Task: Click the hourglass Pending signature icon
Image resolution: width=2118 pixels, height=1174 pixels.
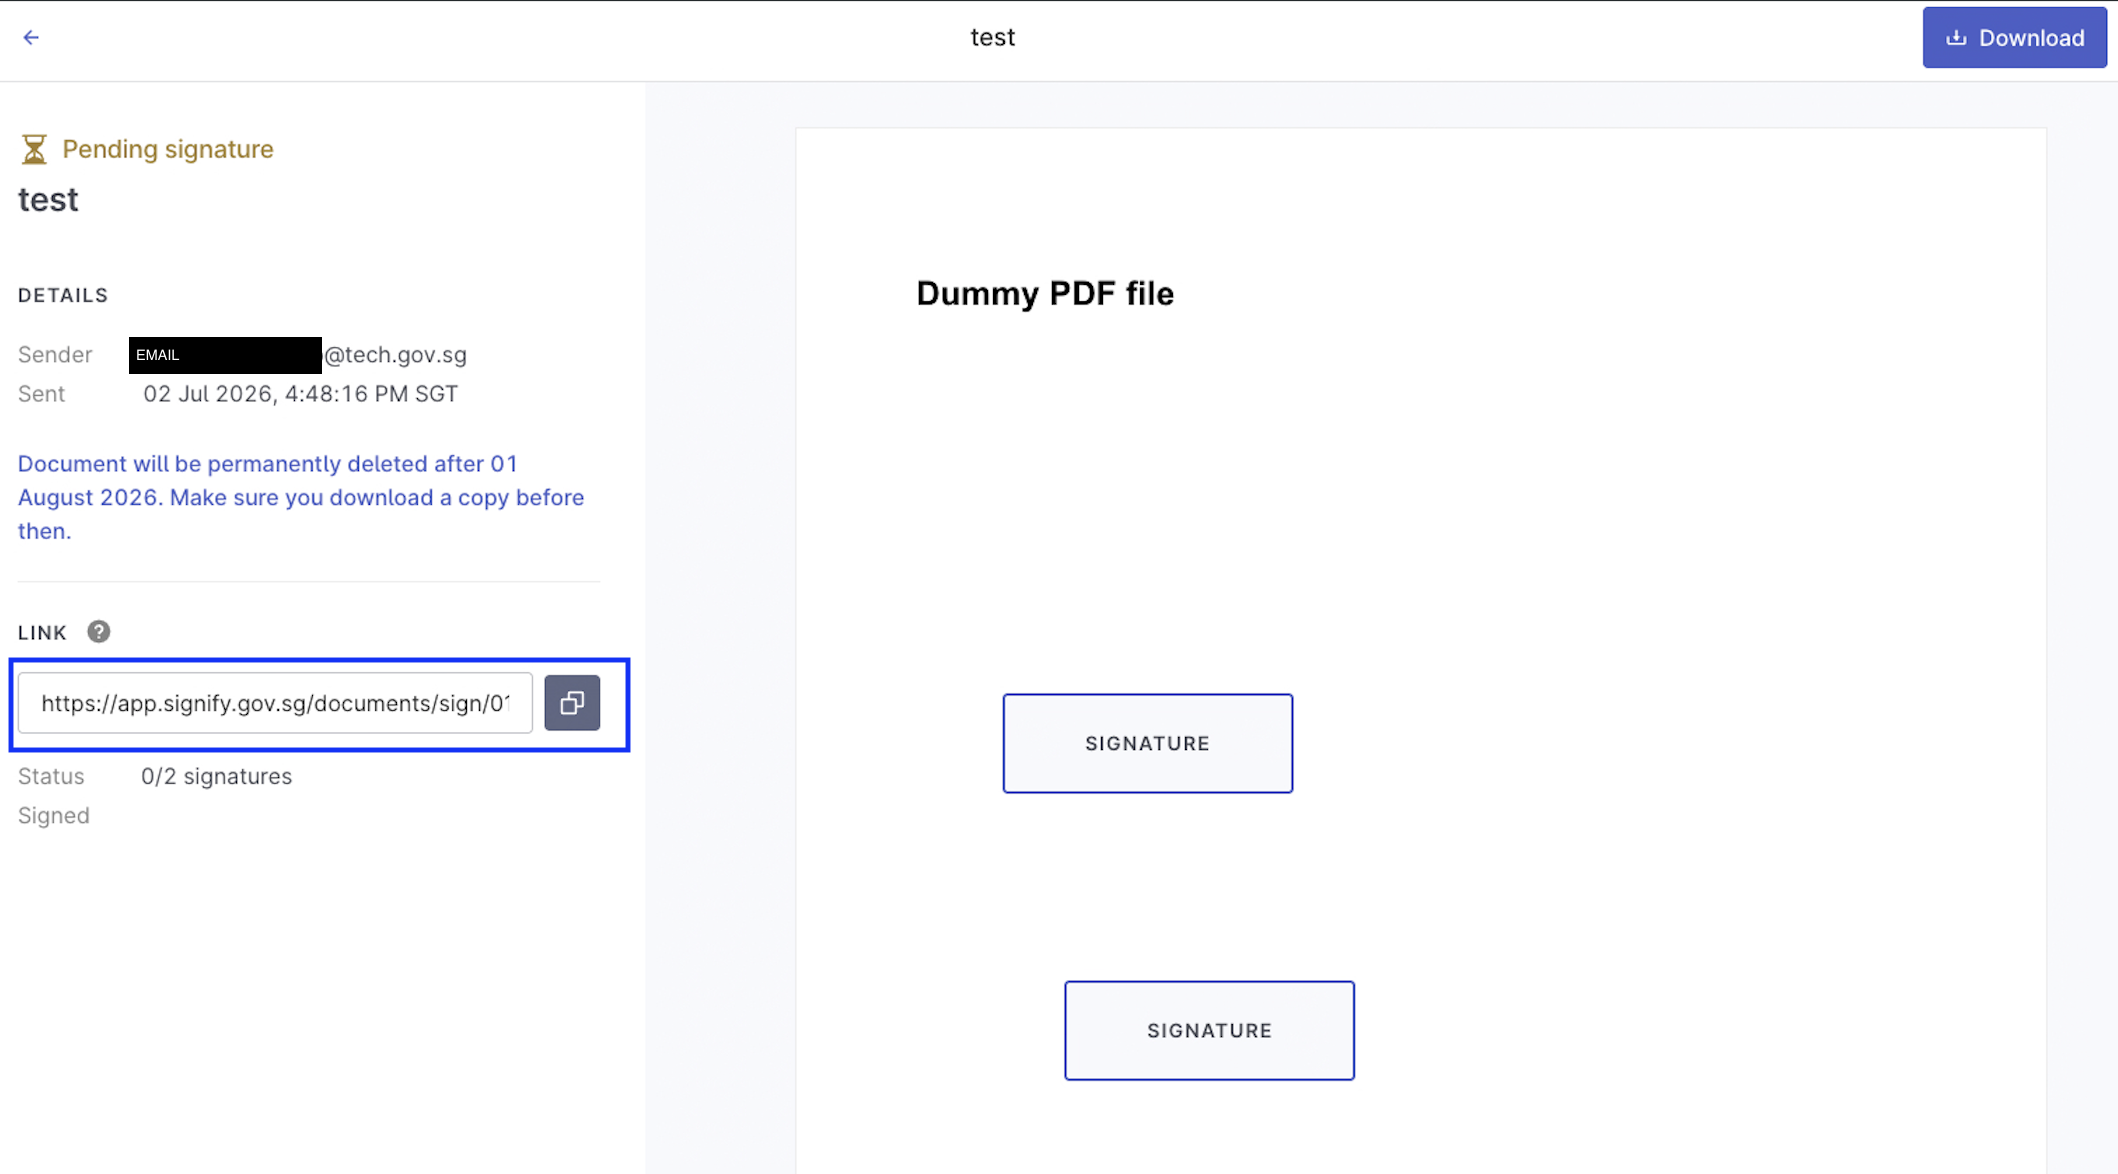Action: coord(34,149)
